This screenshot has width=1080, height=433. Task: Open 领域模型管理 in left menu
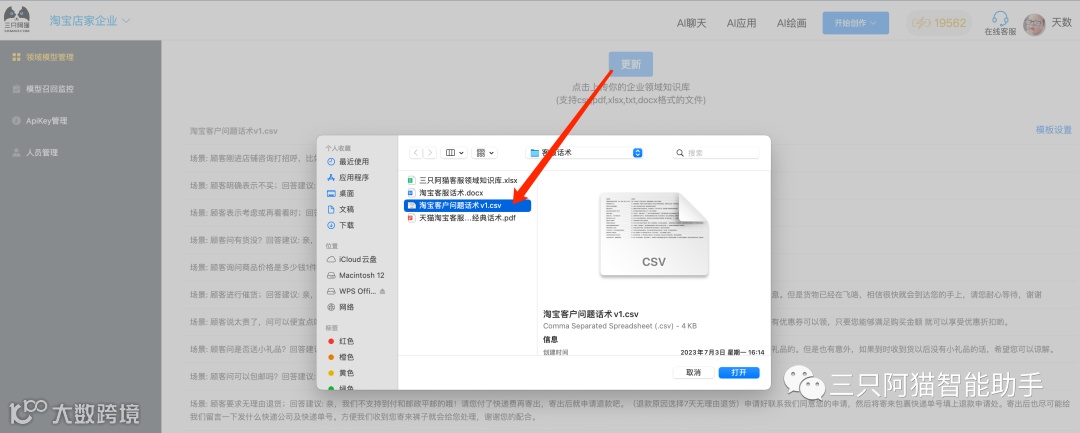43,57
